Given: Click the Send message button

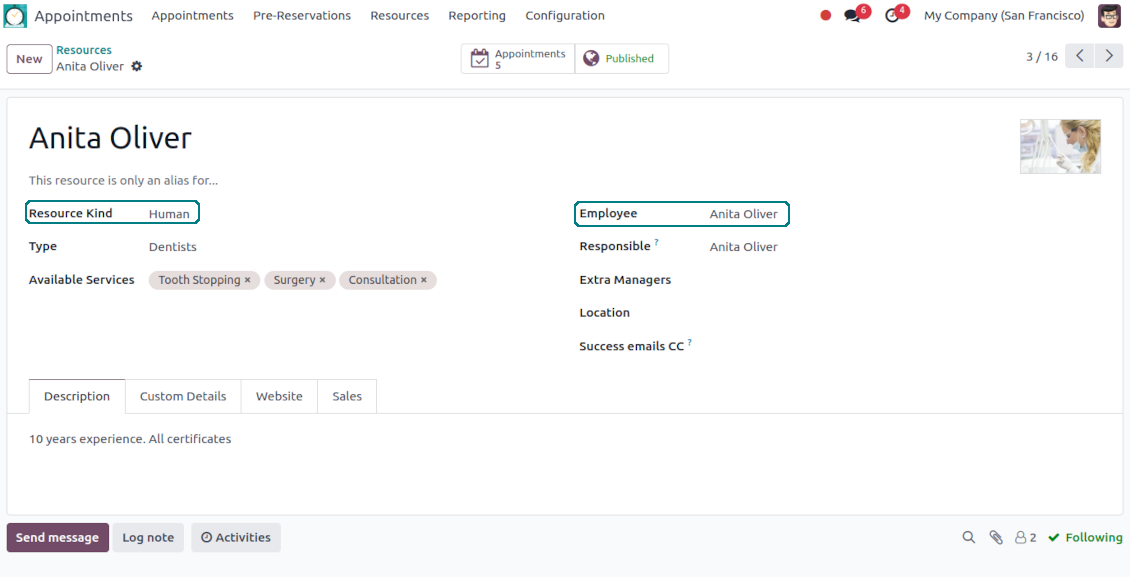Looking at the screenshot, I should point(57,538).
